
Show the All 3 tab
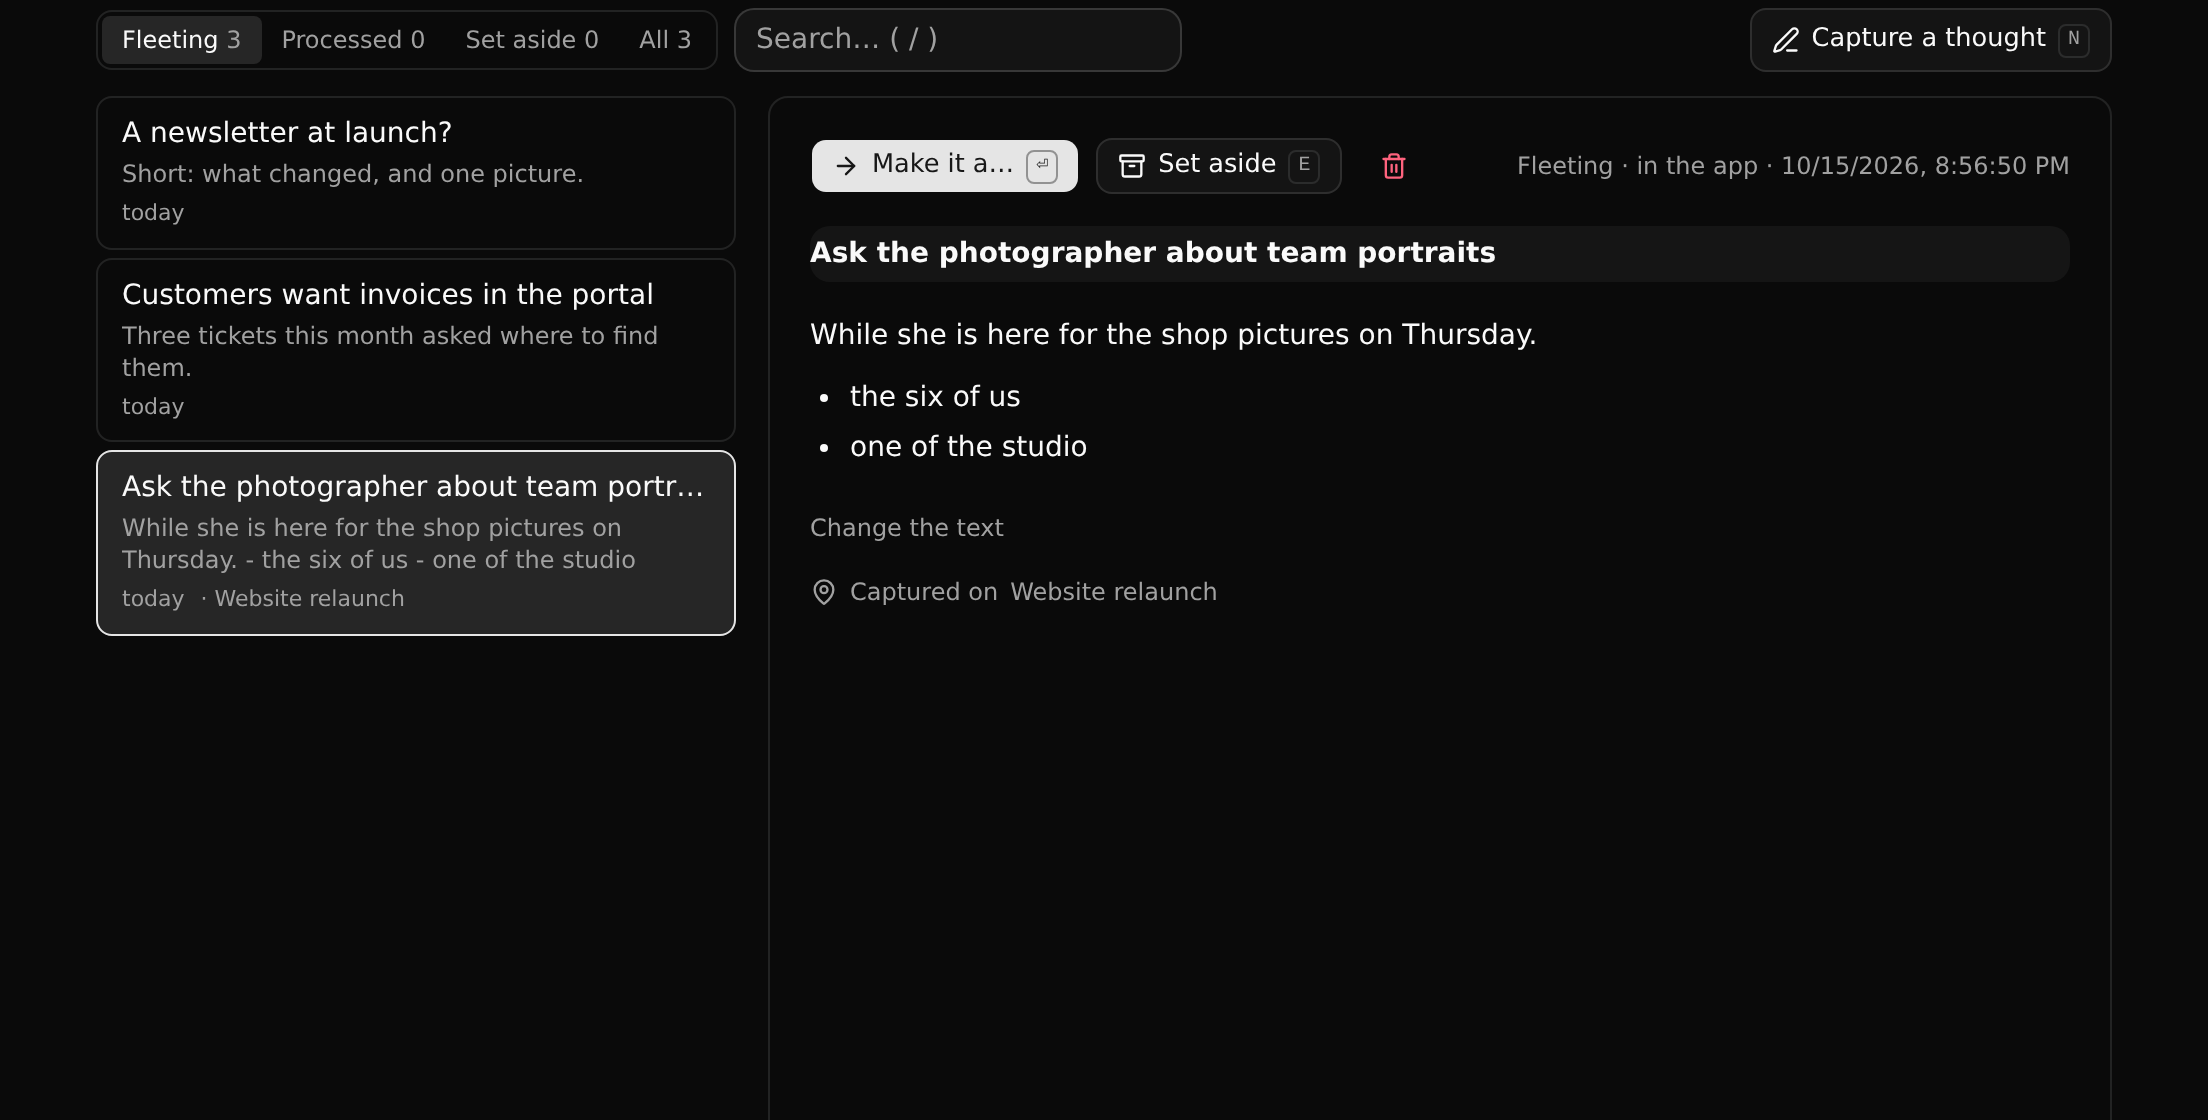click(x=665, y=40)
